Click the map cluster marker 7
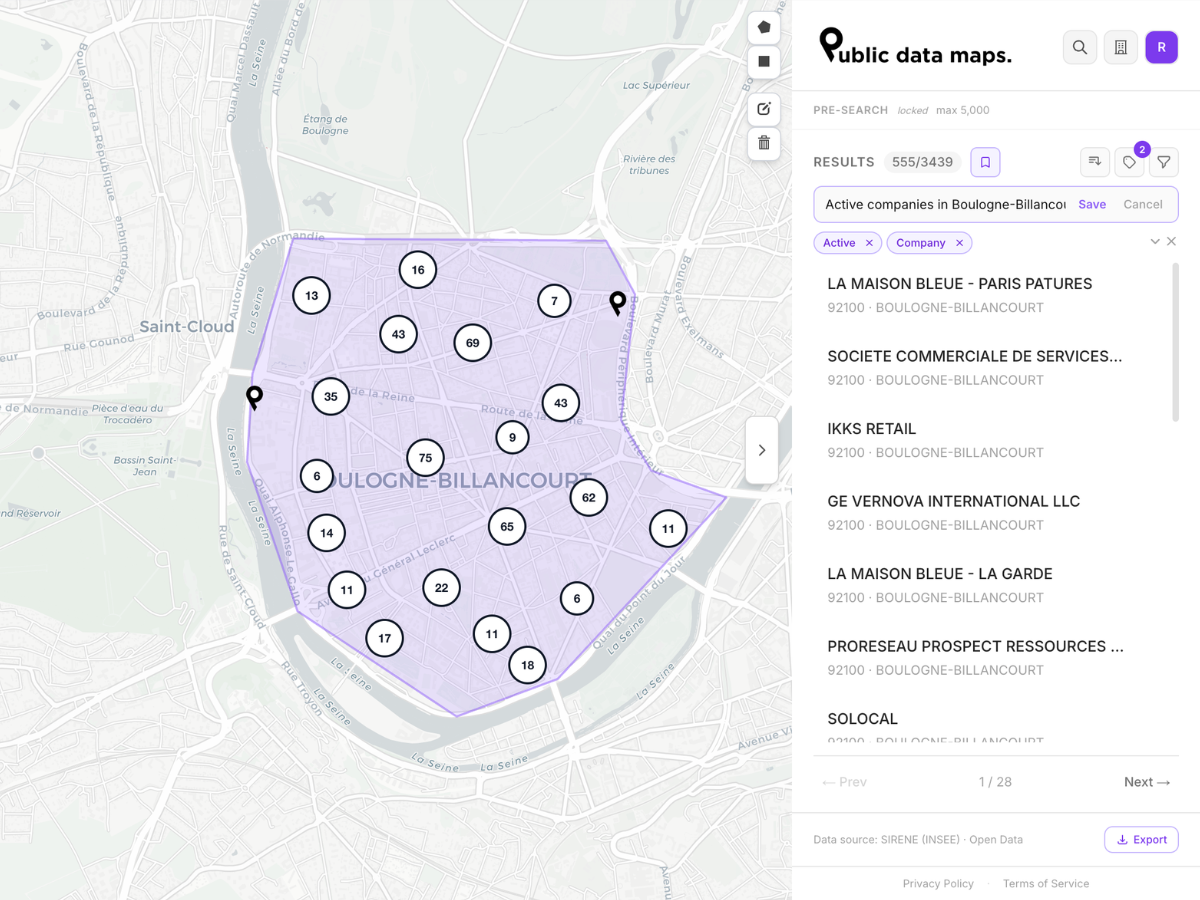 click(x=554, y=301)
